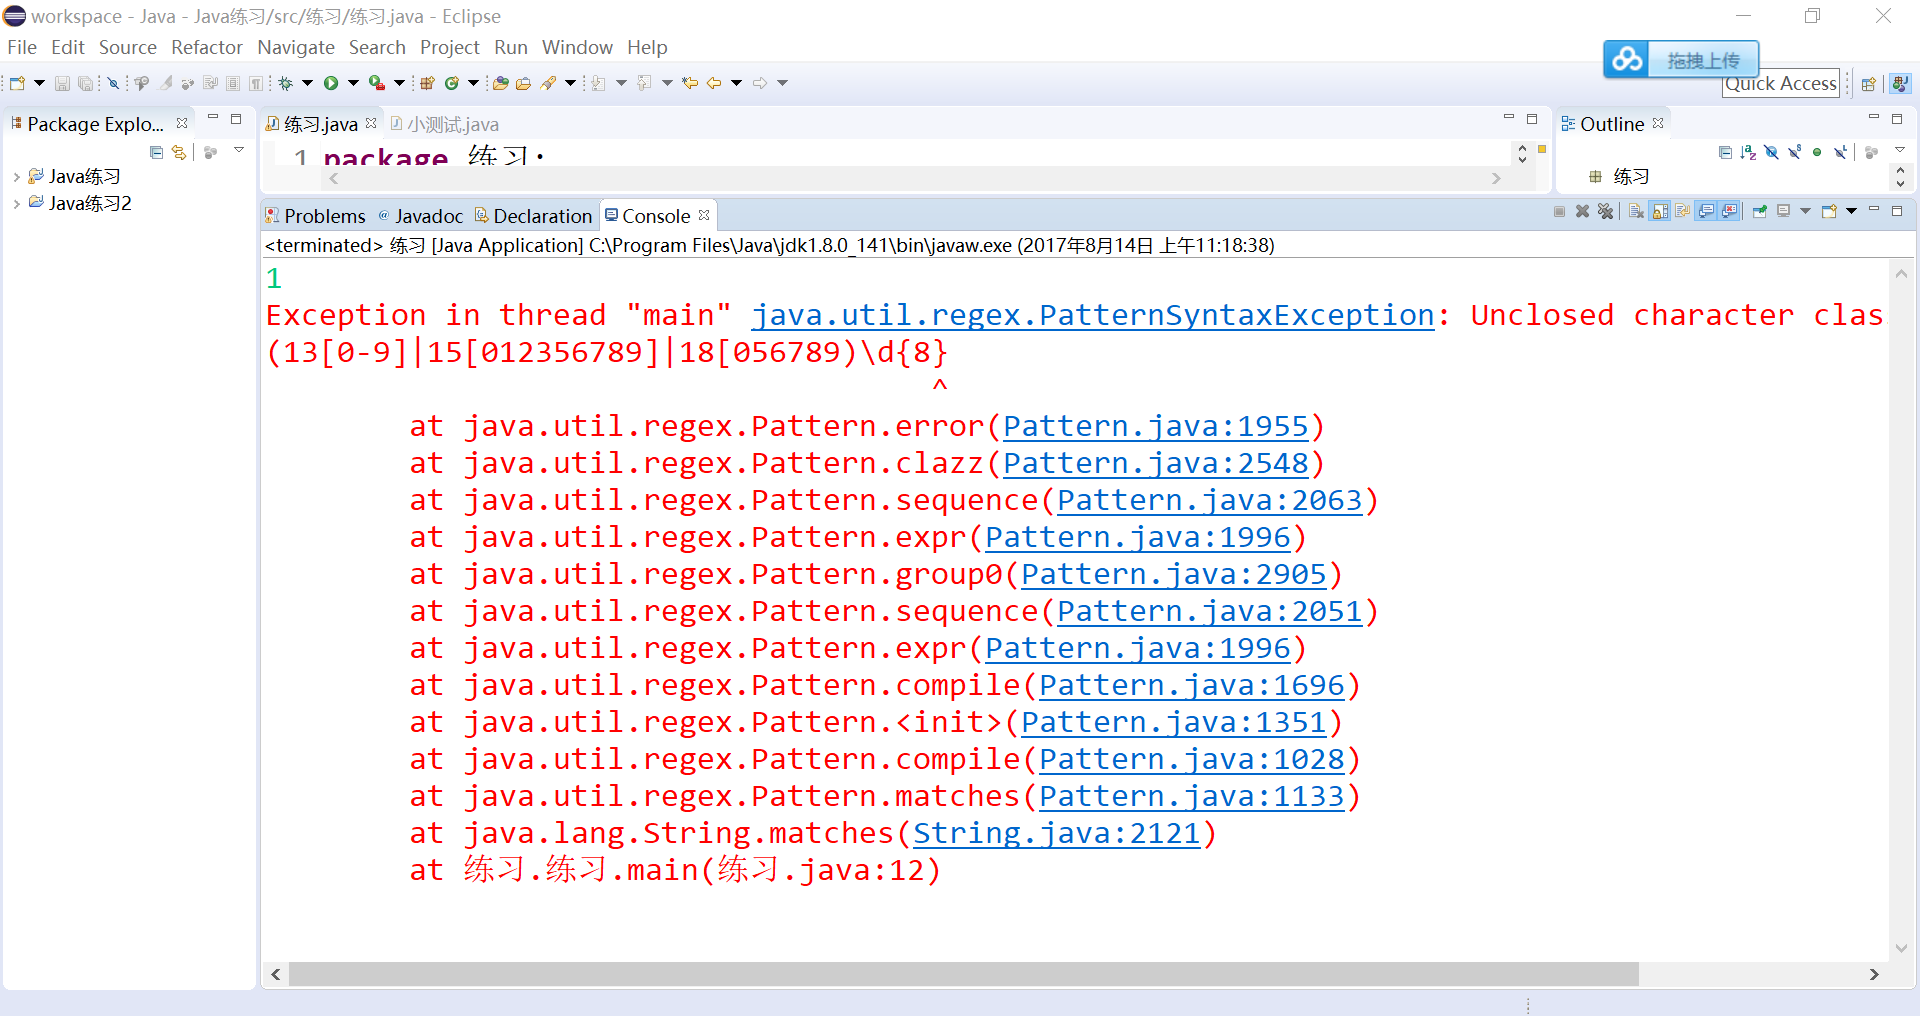Click the Next Annotation toolbar icon

[x=598, y=83]
